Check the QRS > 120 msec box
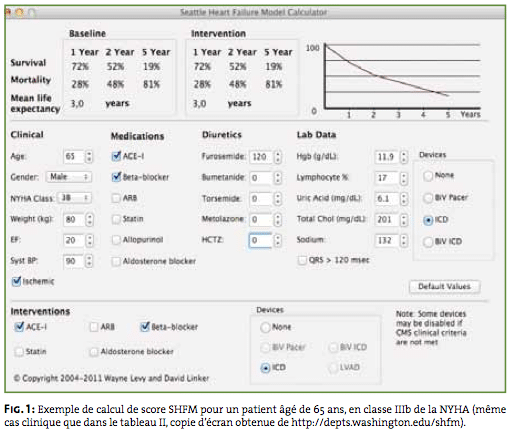The height and width of the screenshot is (442, 510). click(x=302, y=260)
